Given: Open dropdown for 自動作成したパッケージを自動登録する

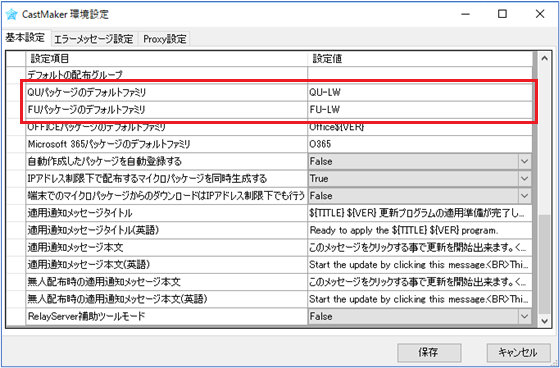Looking at the screenshot, I should pos(524,161).
